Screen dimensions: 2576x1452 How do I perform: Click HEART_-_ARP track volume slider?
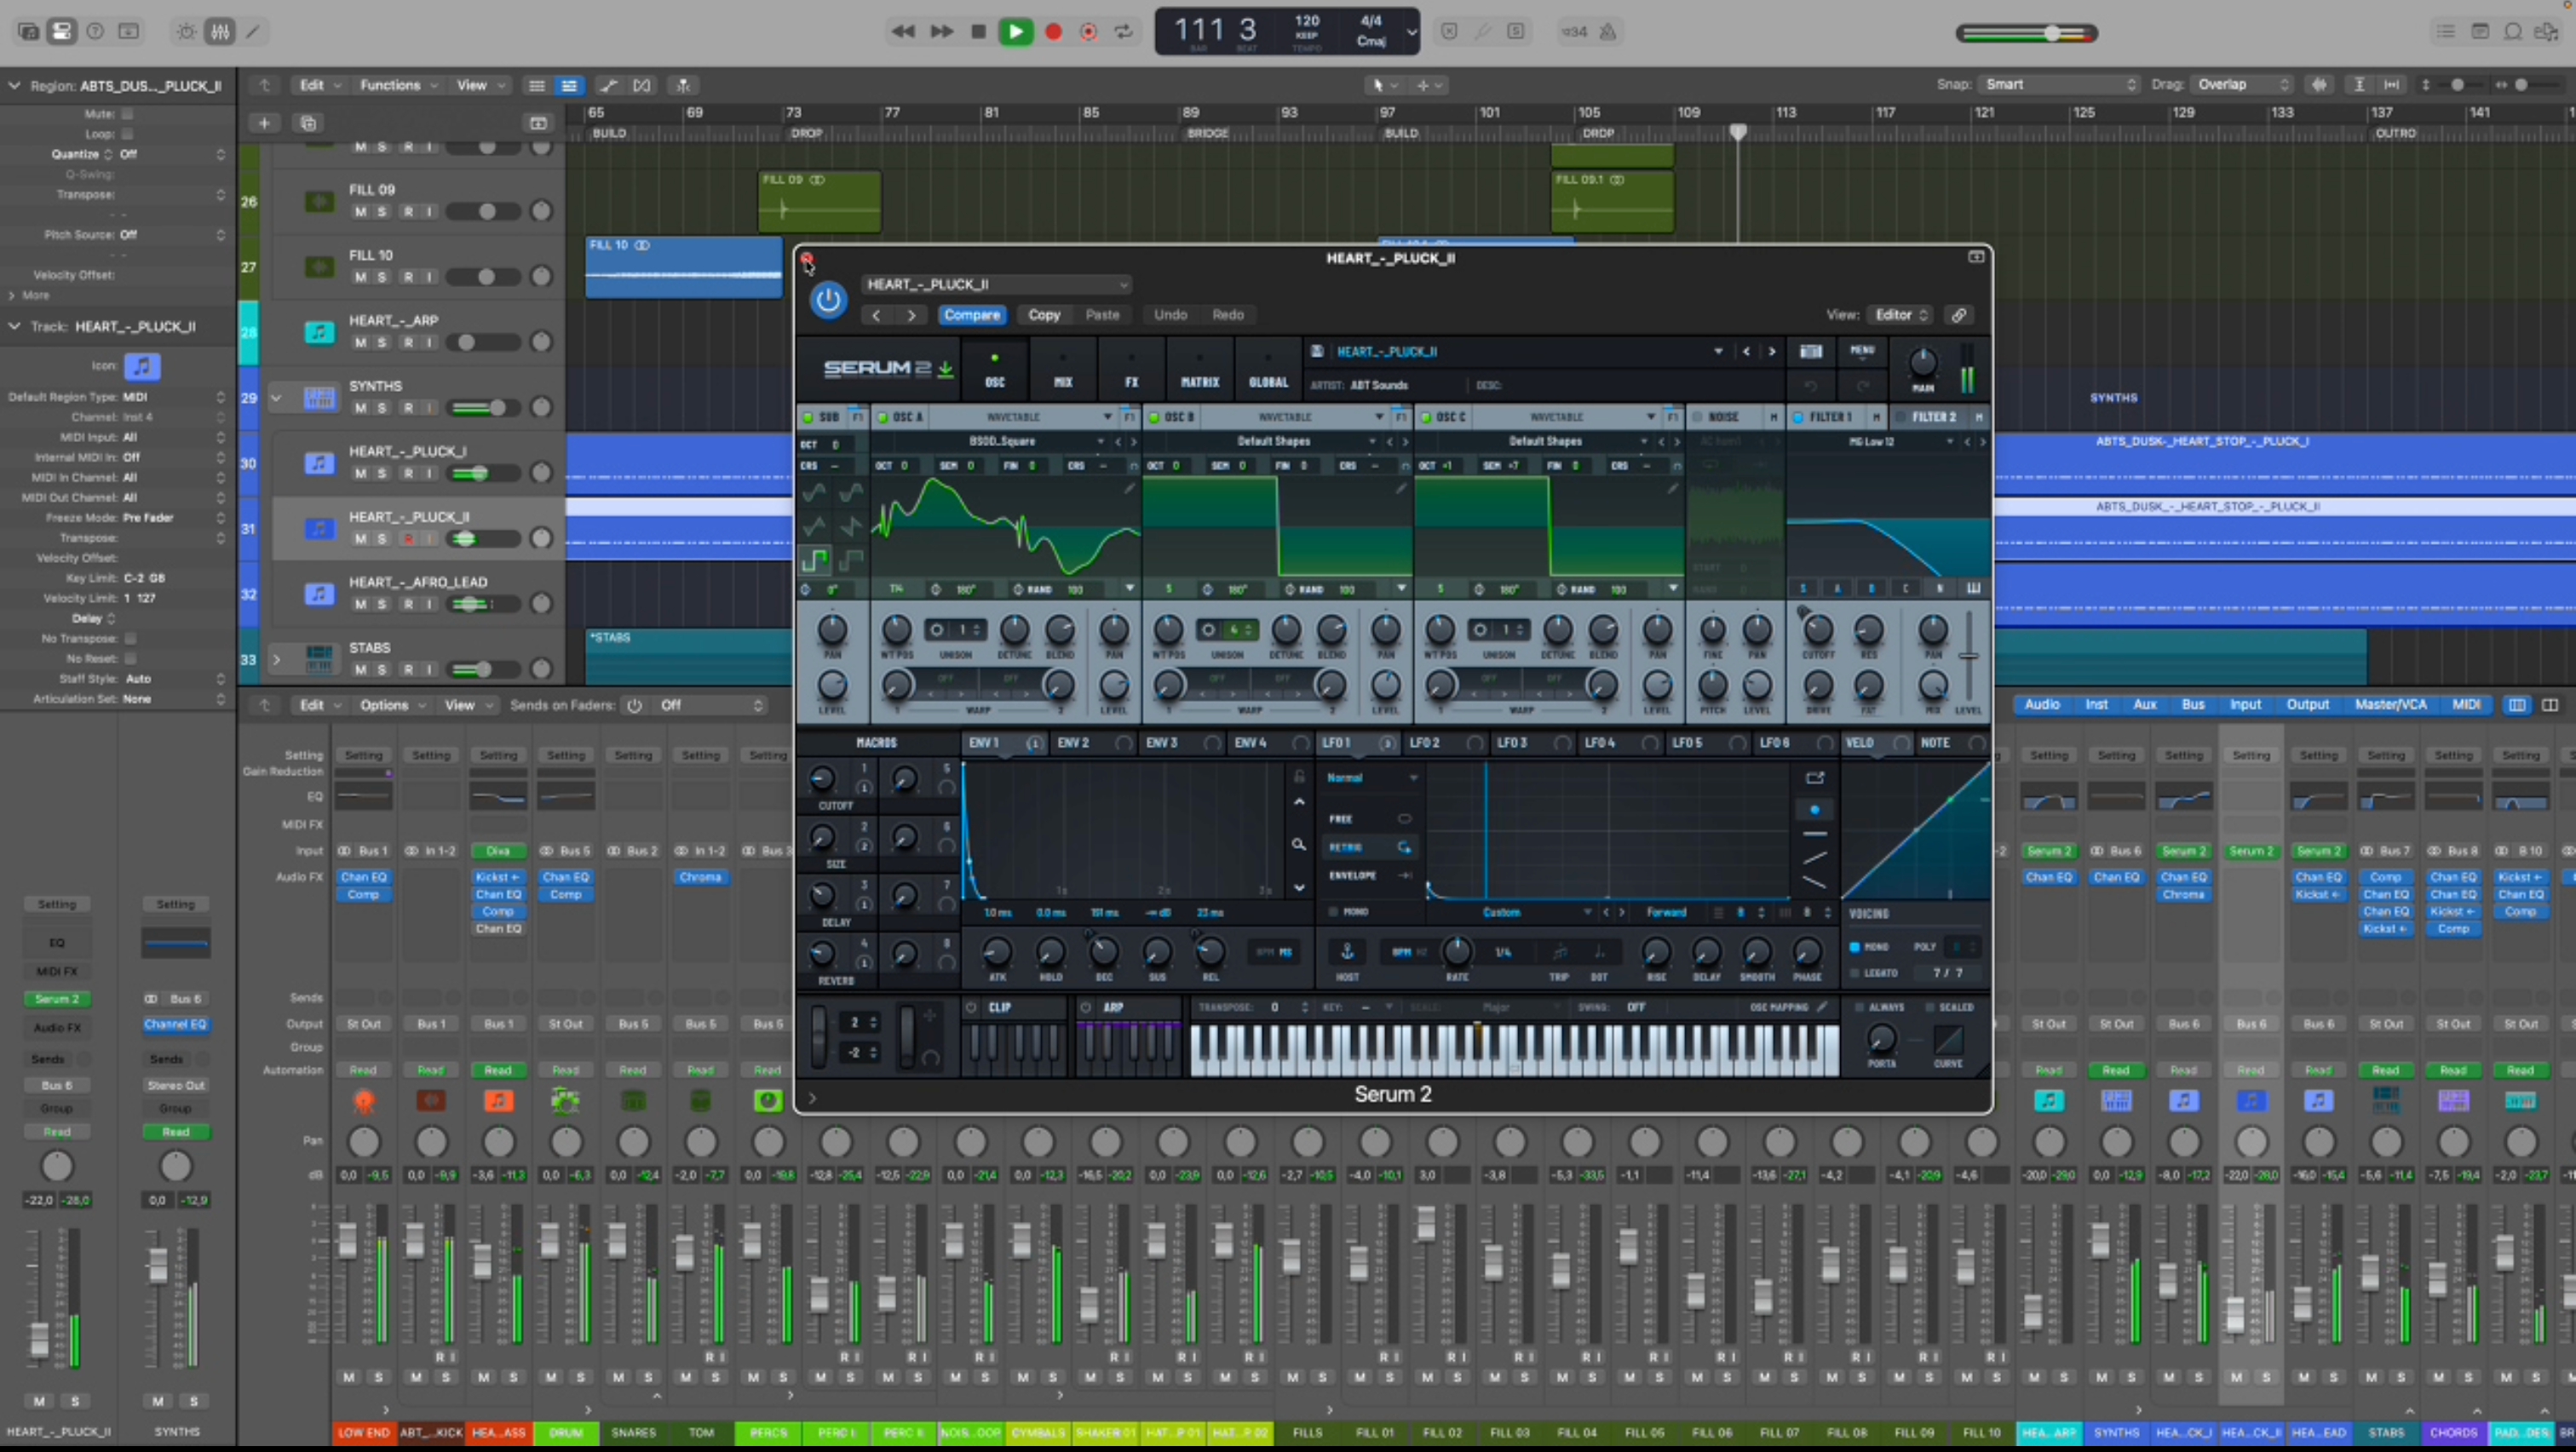point(484,343)
